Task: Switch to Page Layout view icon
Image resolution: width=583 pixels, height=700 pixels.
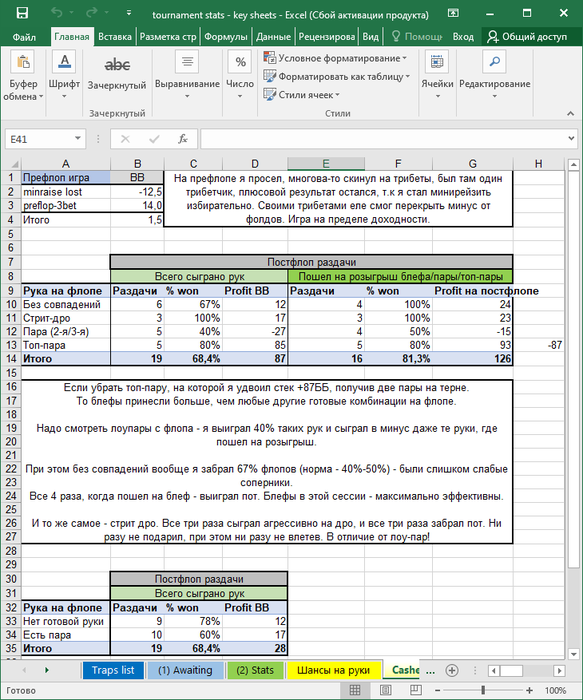Action: point(386,690)
